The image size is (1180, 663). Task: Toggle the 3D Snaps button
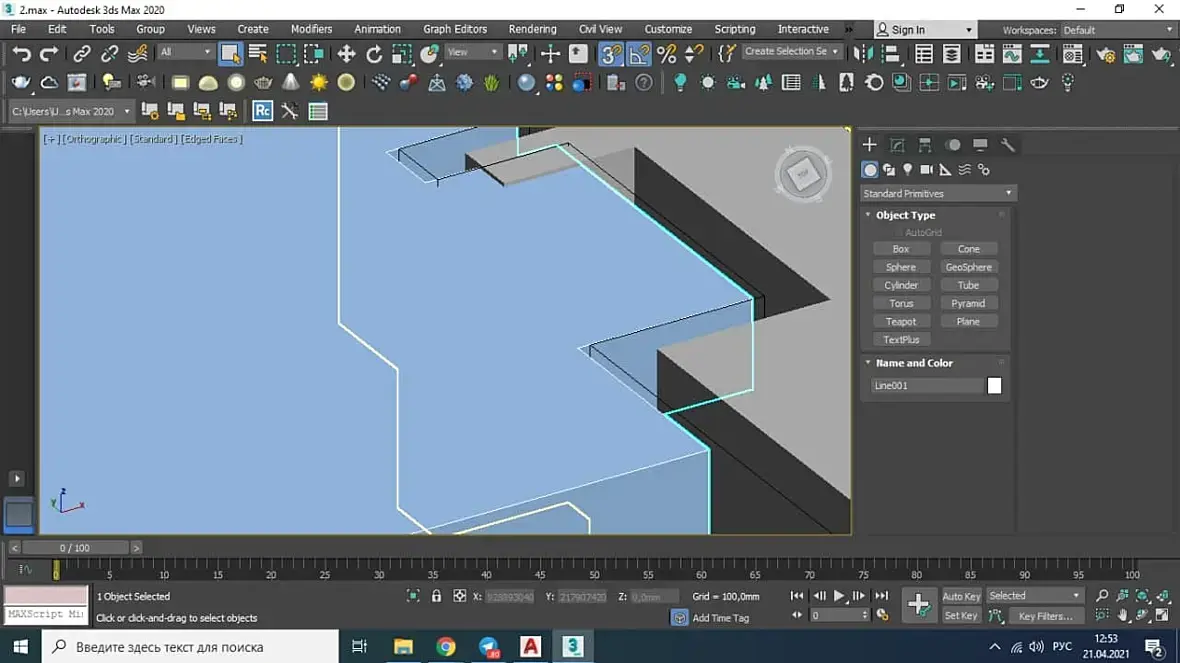pos(610,54)
